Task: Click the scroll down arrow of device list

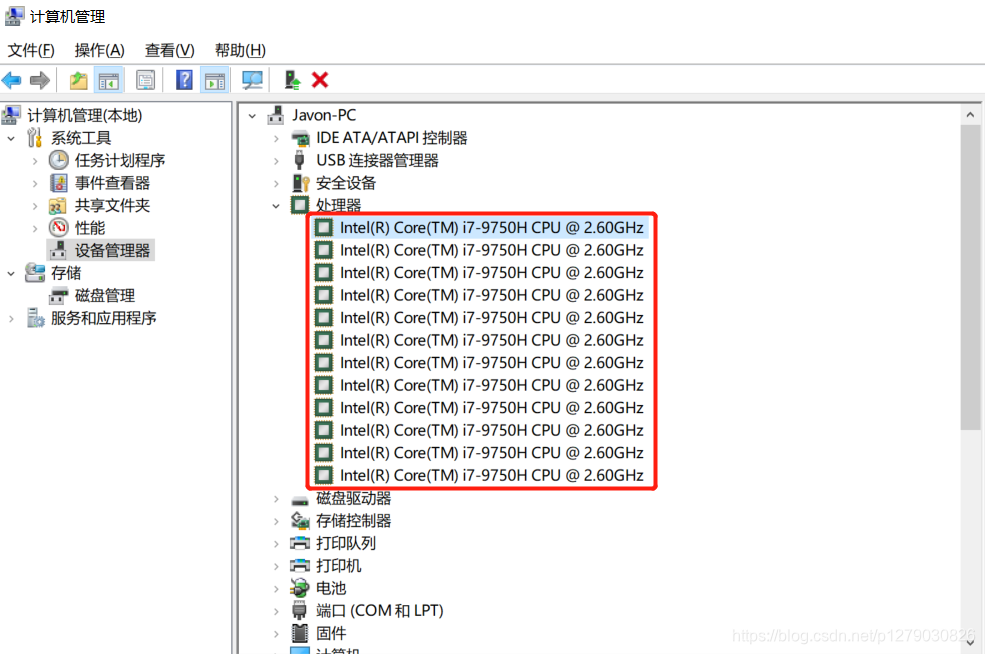Action: [971, 642]
